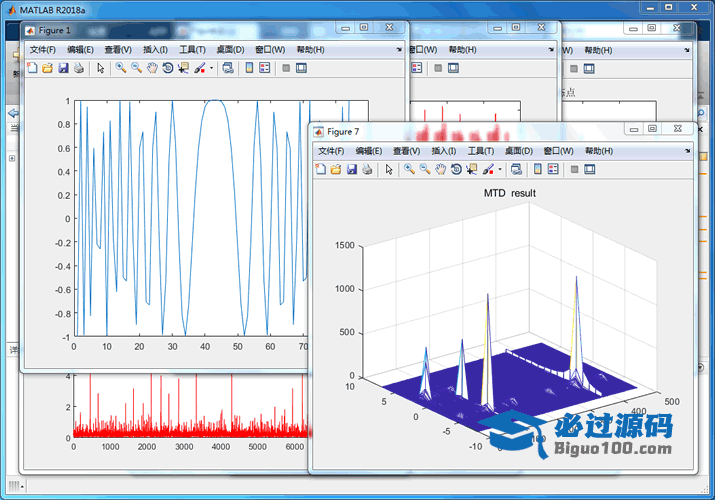
Task: Open 编辑(E) menu in Figure 1
Action: [x=80, y=50]
